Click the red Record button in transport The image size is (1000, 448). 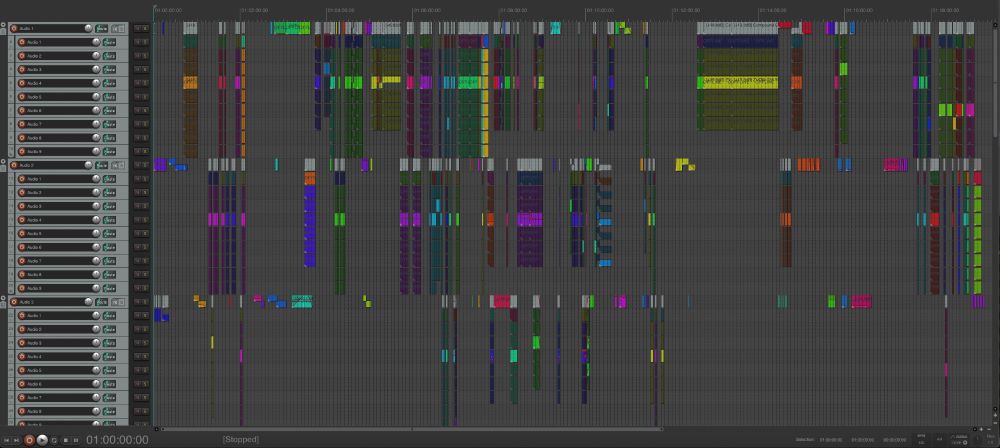click(29, 440)
